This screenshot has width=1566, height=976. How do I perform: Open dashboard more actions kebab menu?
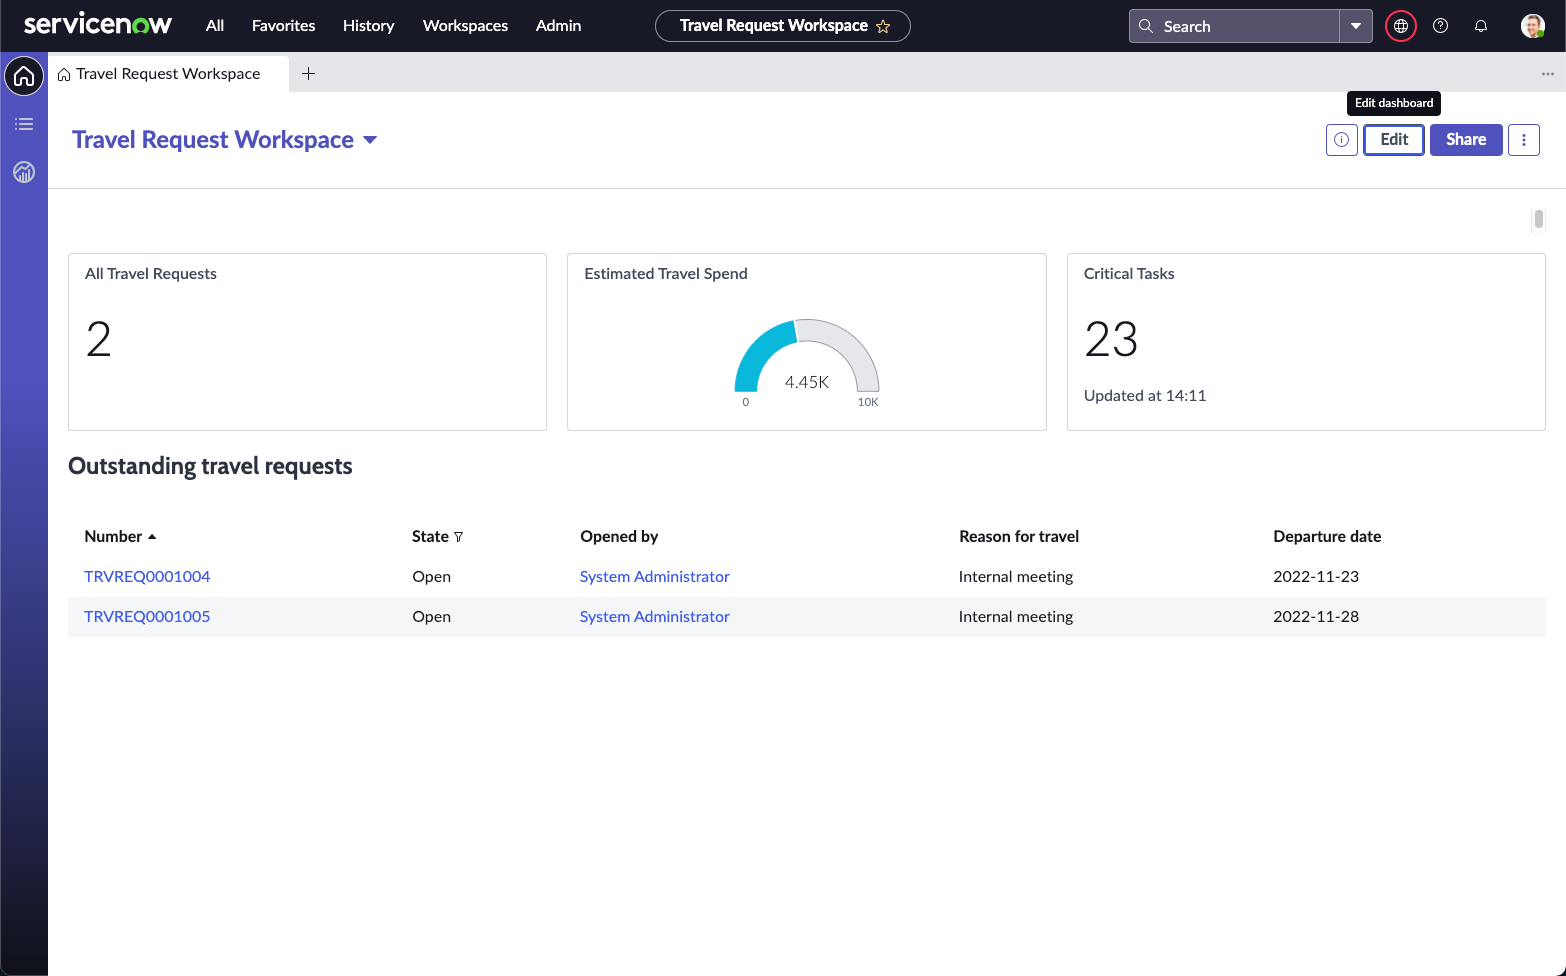tap(1524, 140)
